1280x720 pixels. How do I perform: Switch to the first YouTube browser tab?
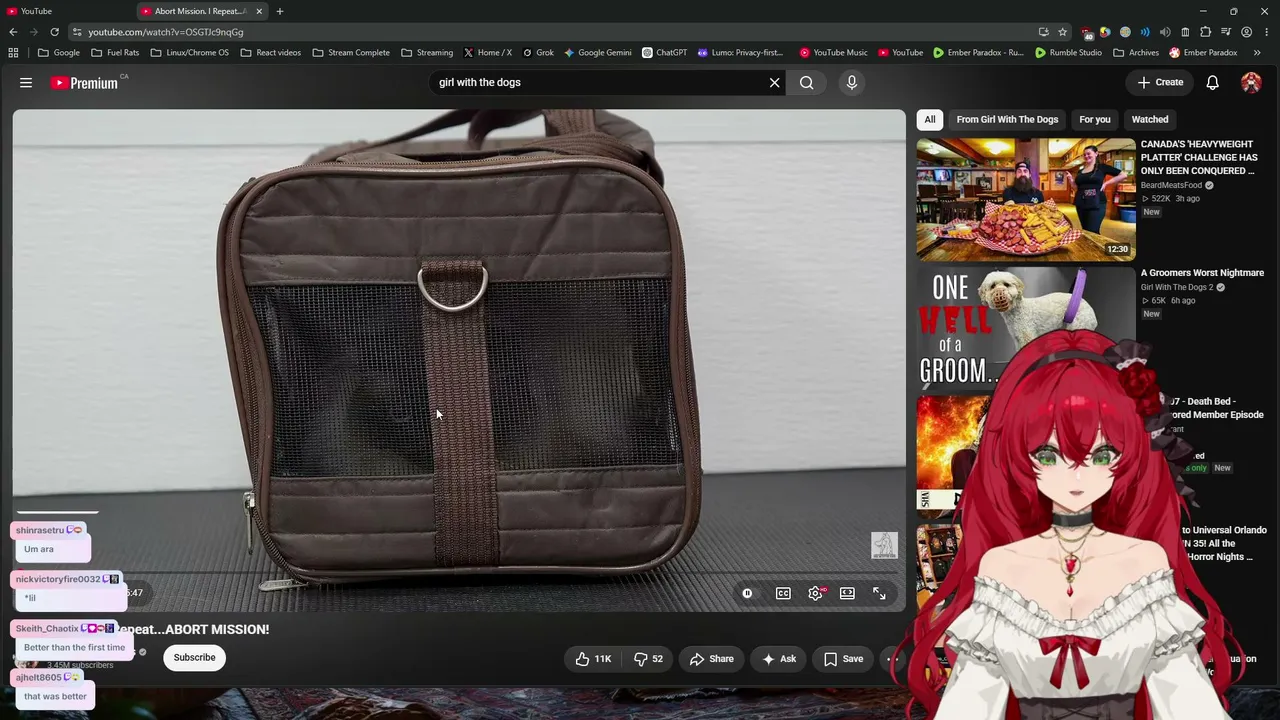[x=66, y=11]
